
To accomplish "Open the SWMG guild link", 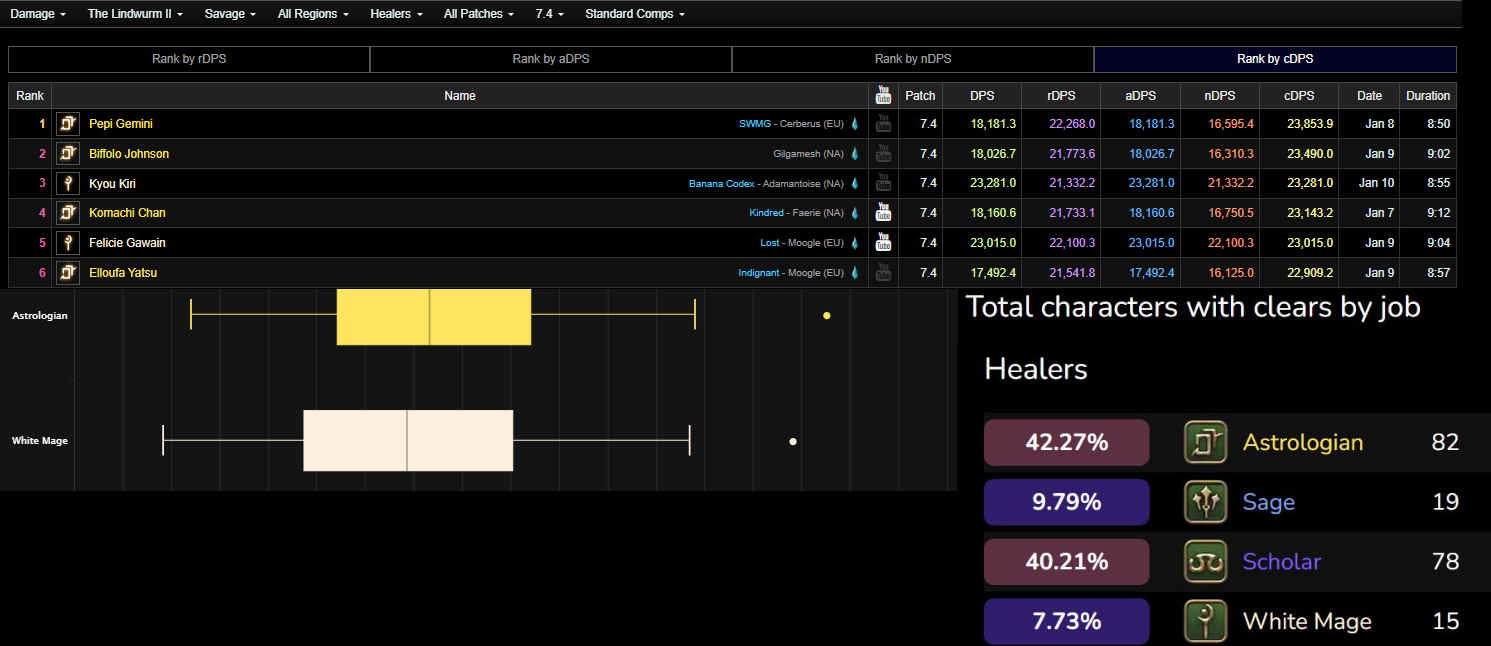I will (x=755, y=124).
